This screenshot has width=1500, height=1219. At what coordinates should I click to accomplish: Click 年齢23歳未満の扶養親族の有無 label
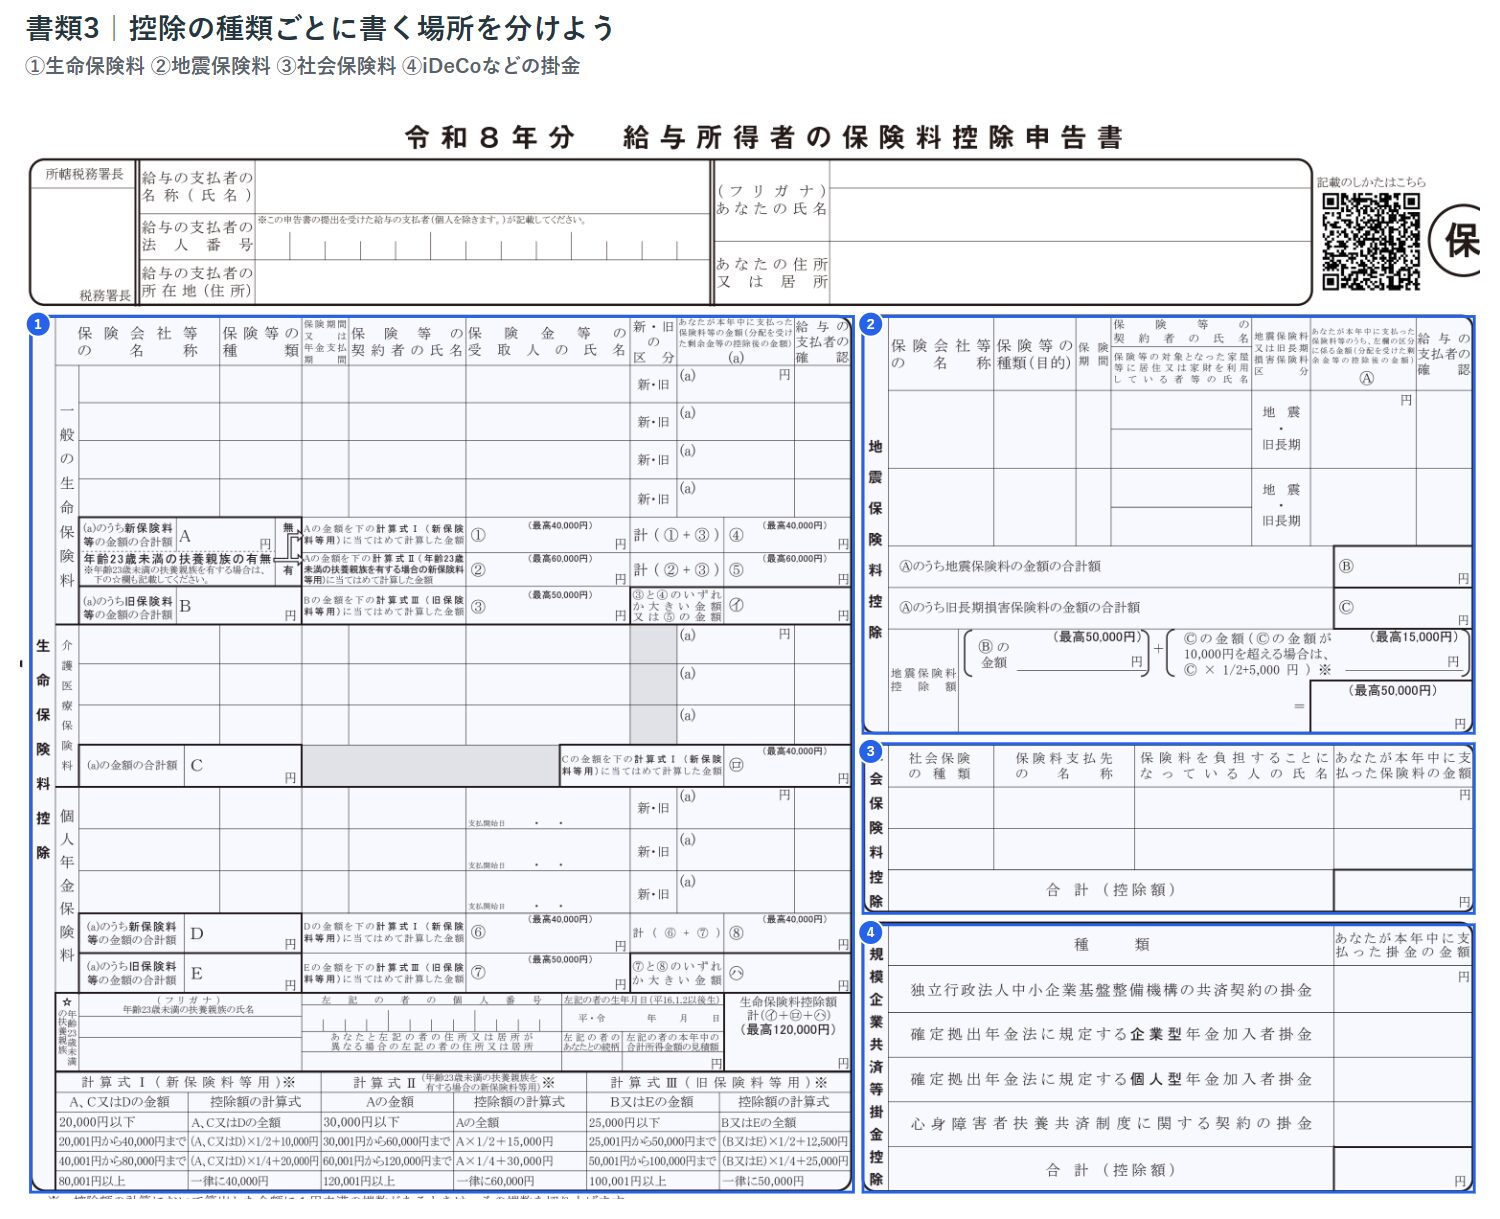pyautogui.click(x=177, y=559)
